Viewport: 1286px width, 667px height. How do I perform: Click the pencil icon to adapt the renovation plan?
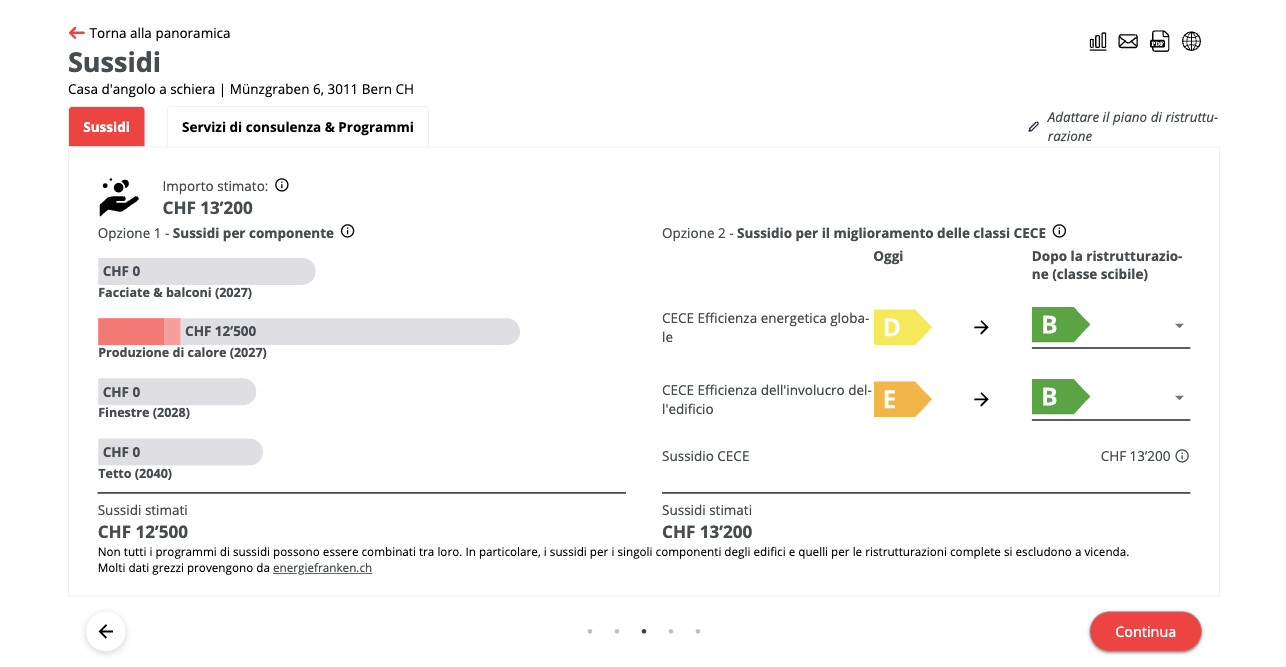pos(1034,127)
